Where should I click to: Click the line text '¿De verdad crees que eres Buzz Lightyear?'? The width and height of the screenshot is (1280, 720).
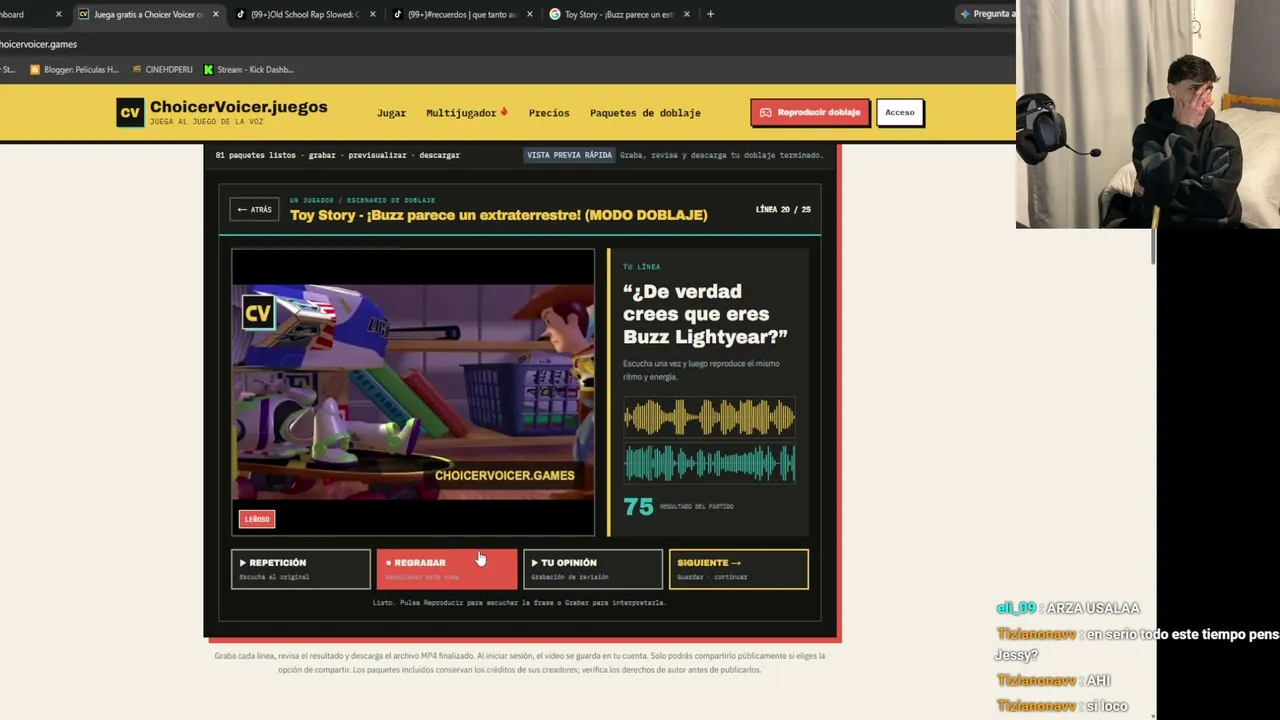705,314
